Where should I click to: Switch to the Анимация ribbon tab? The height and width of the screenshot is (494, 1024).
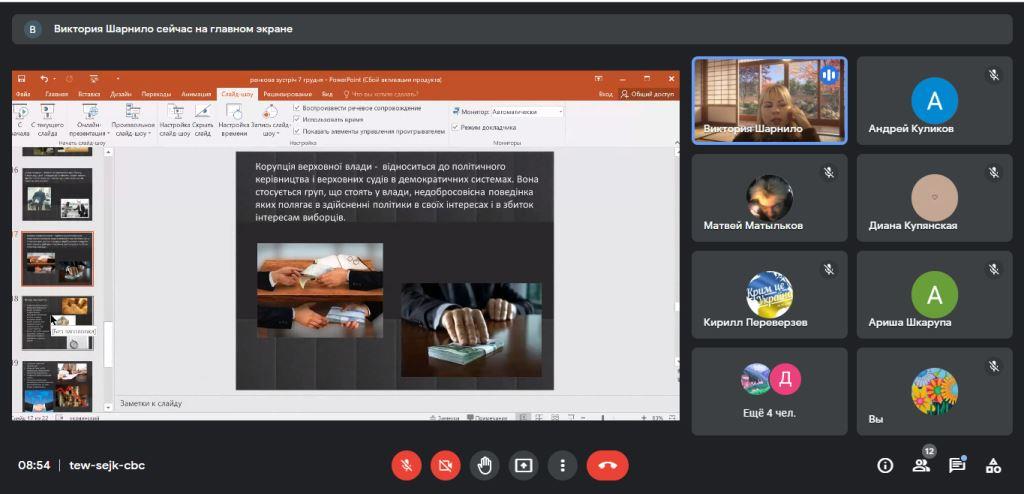pyautogui.click(x=197, y=94)
